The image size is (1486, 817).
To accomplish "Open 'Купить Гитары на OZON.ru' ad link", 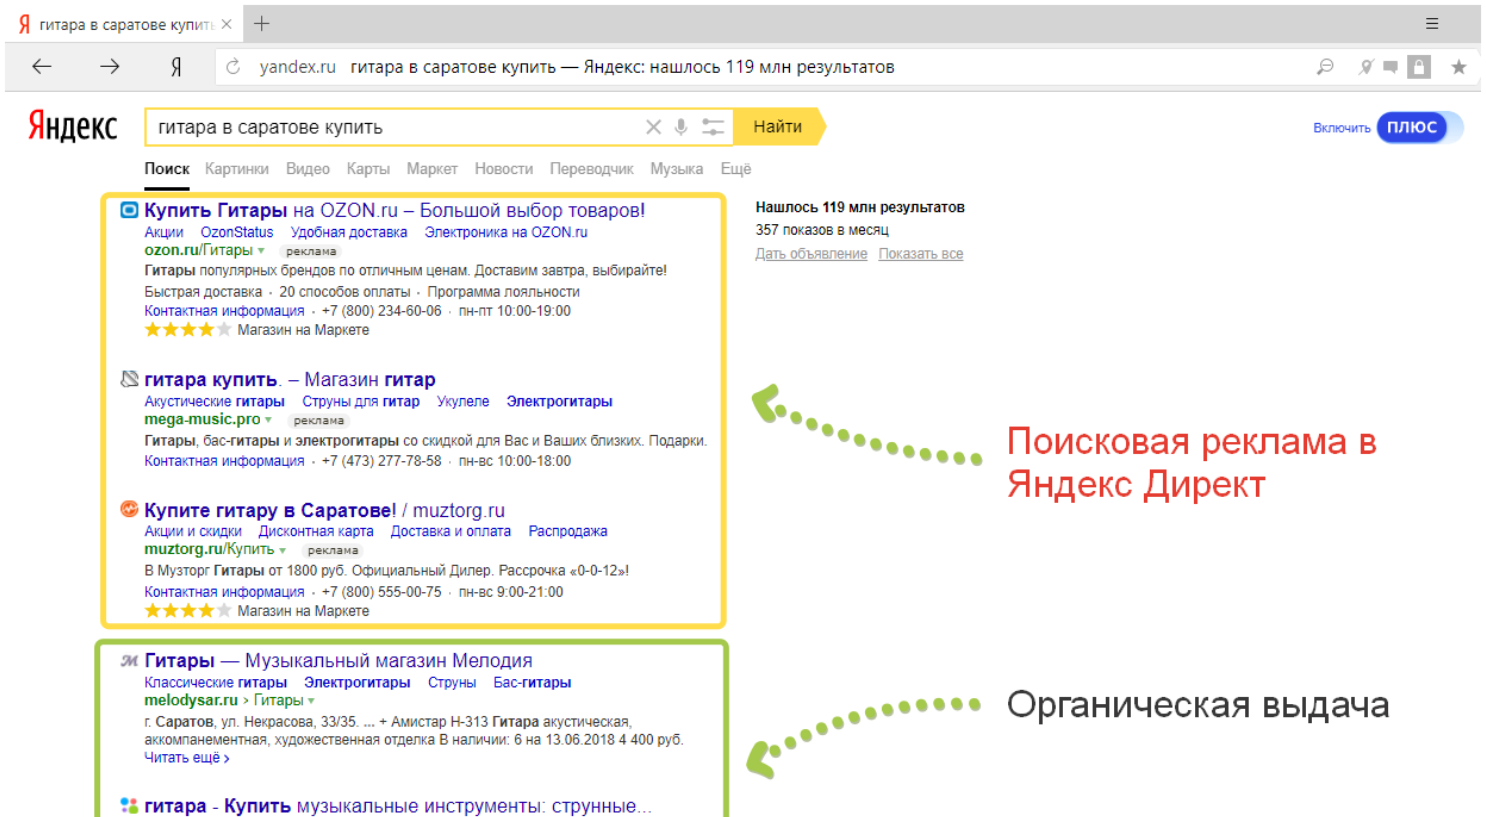I will pyautogui.click(x=394, y=210).
